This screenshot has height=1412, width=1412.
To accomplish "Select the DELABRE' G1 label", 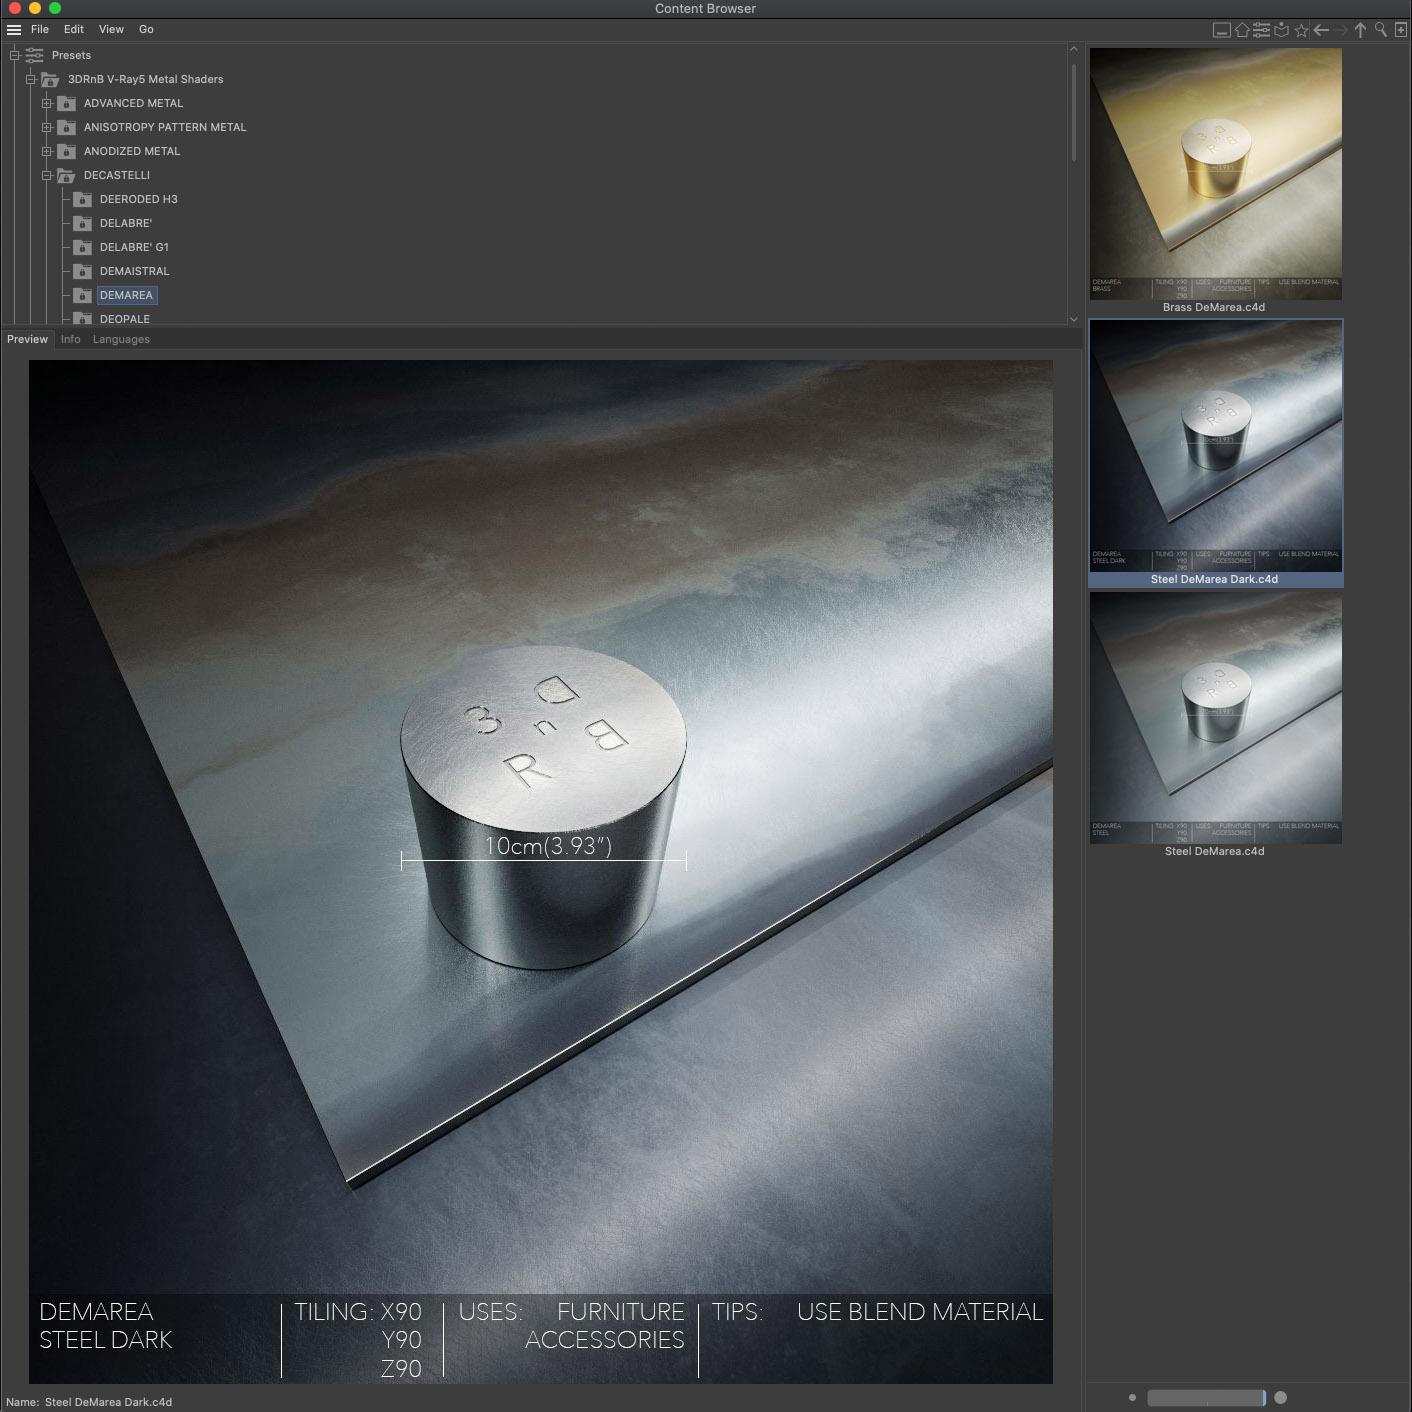I will (x=134, y=247).
